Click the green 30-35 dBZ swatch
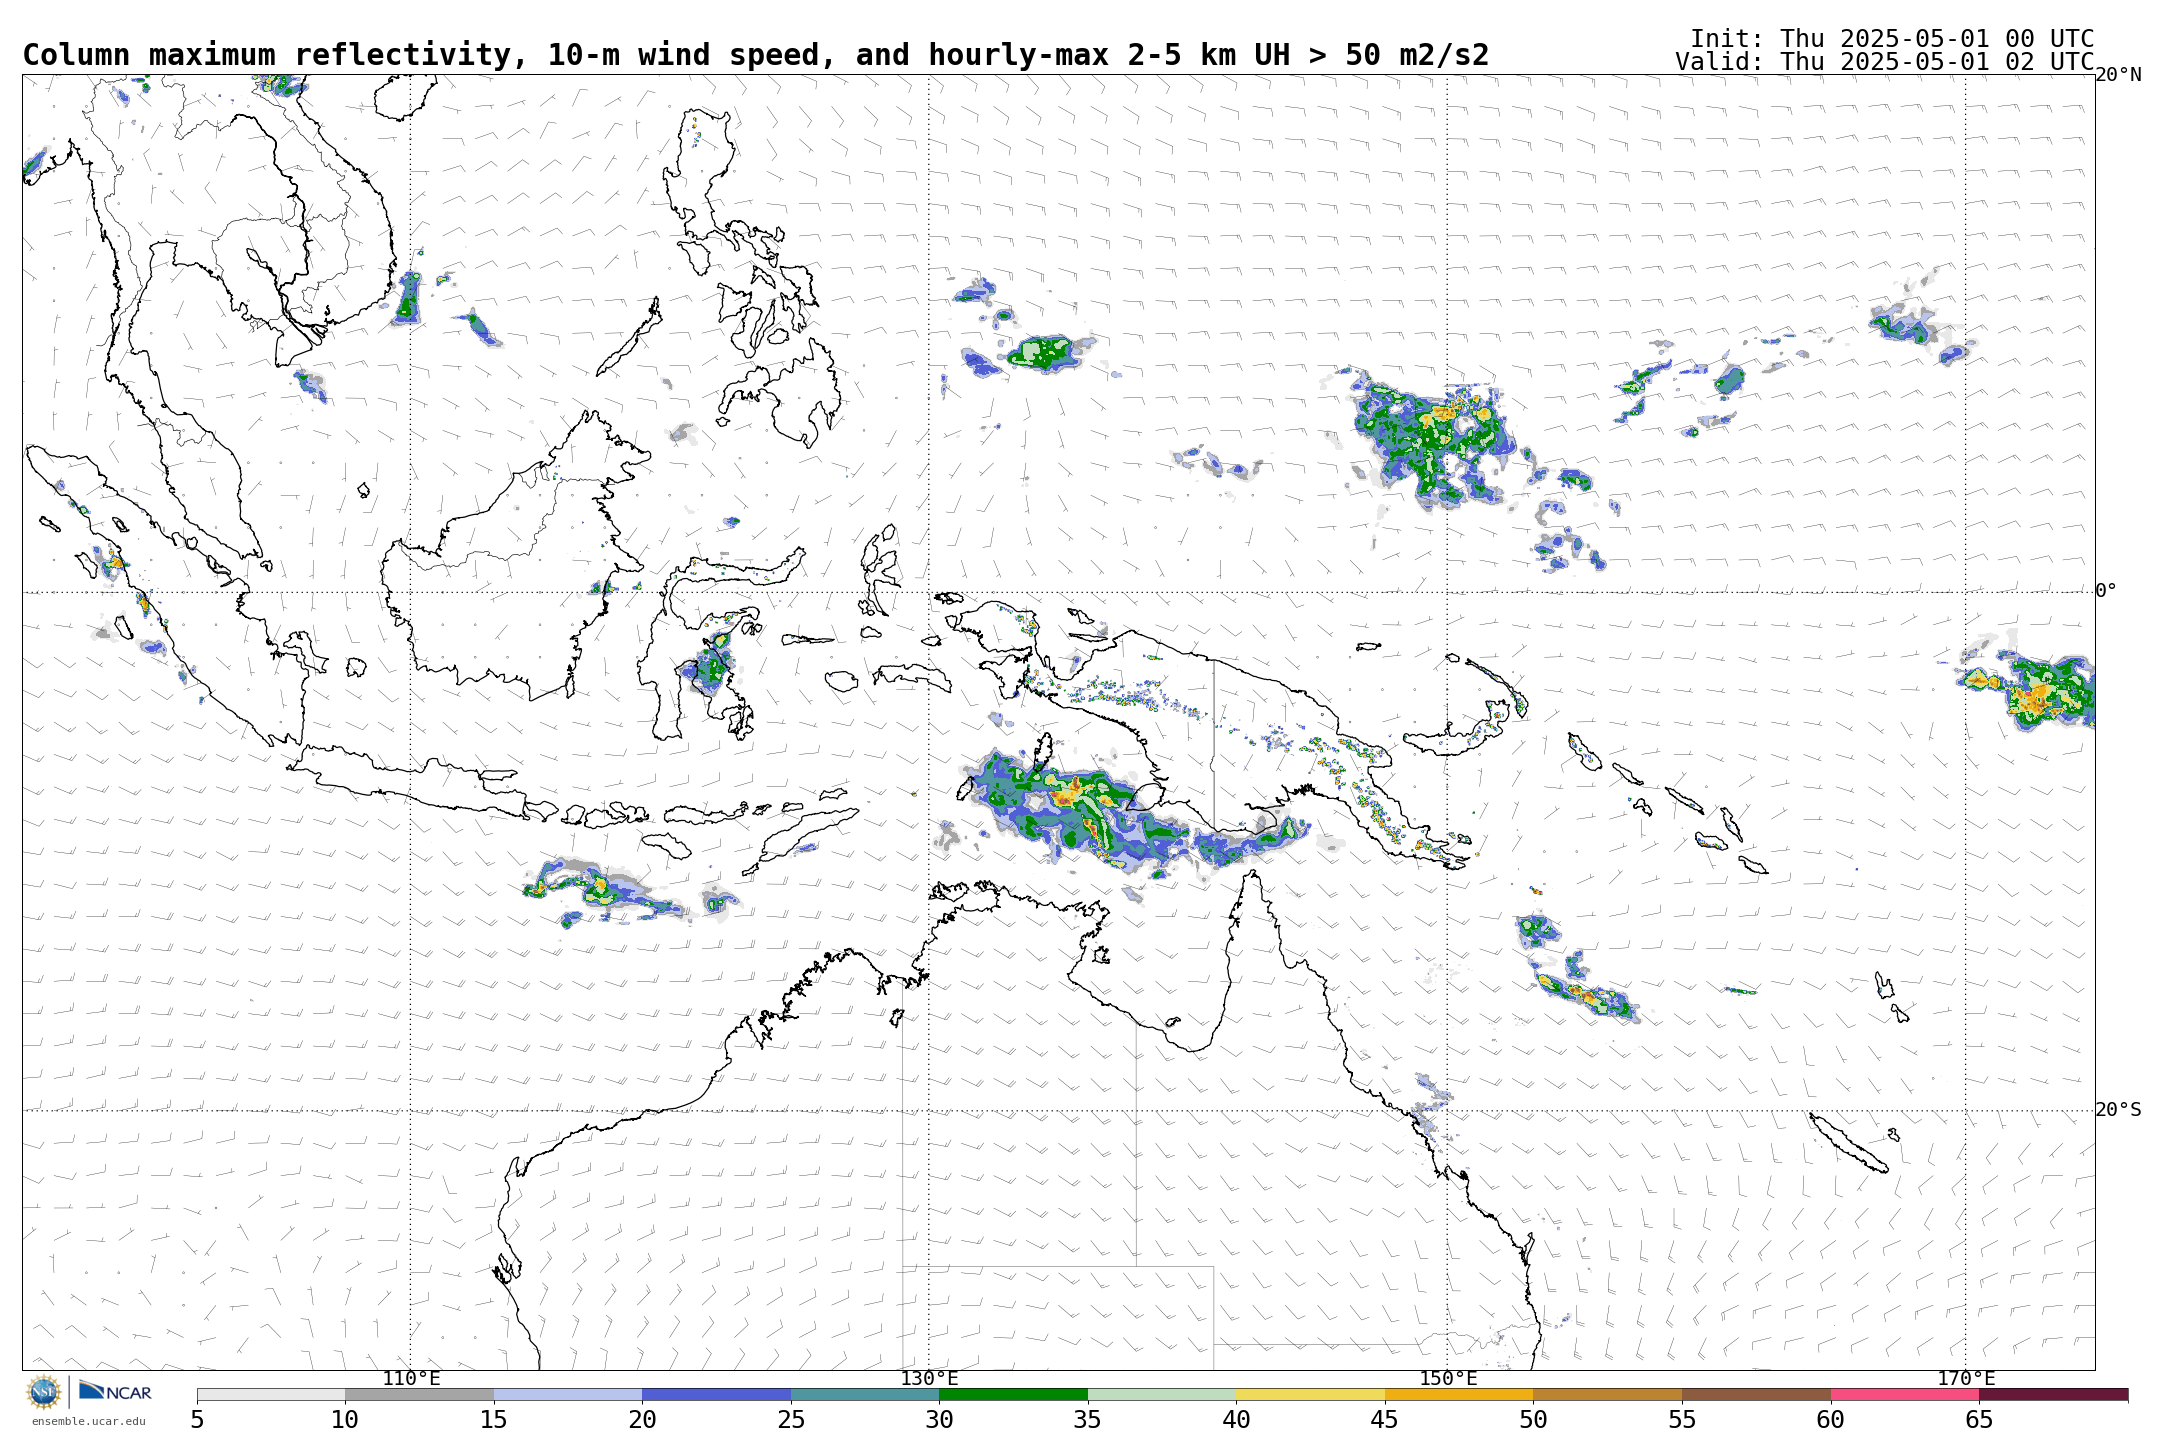Screen dimensions: 2160x1433 (1013, 1394)
